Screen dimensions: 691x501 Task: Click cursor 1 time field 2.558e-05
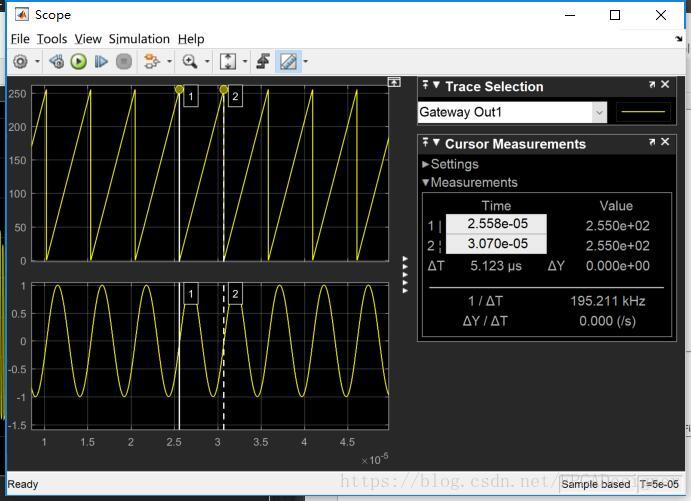(x=496, y=224)
